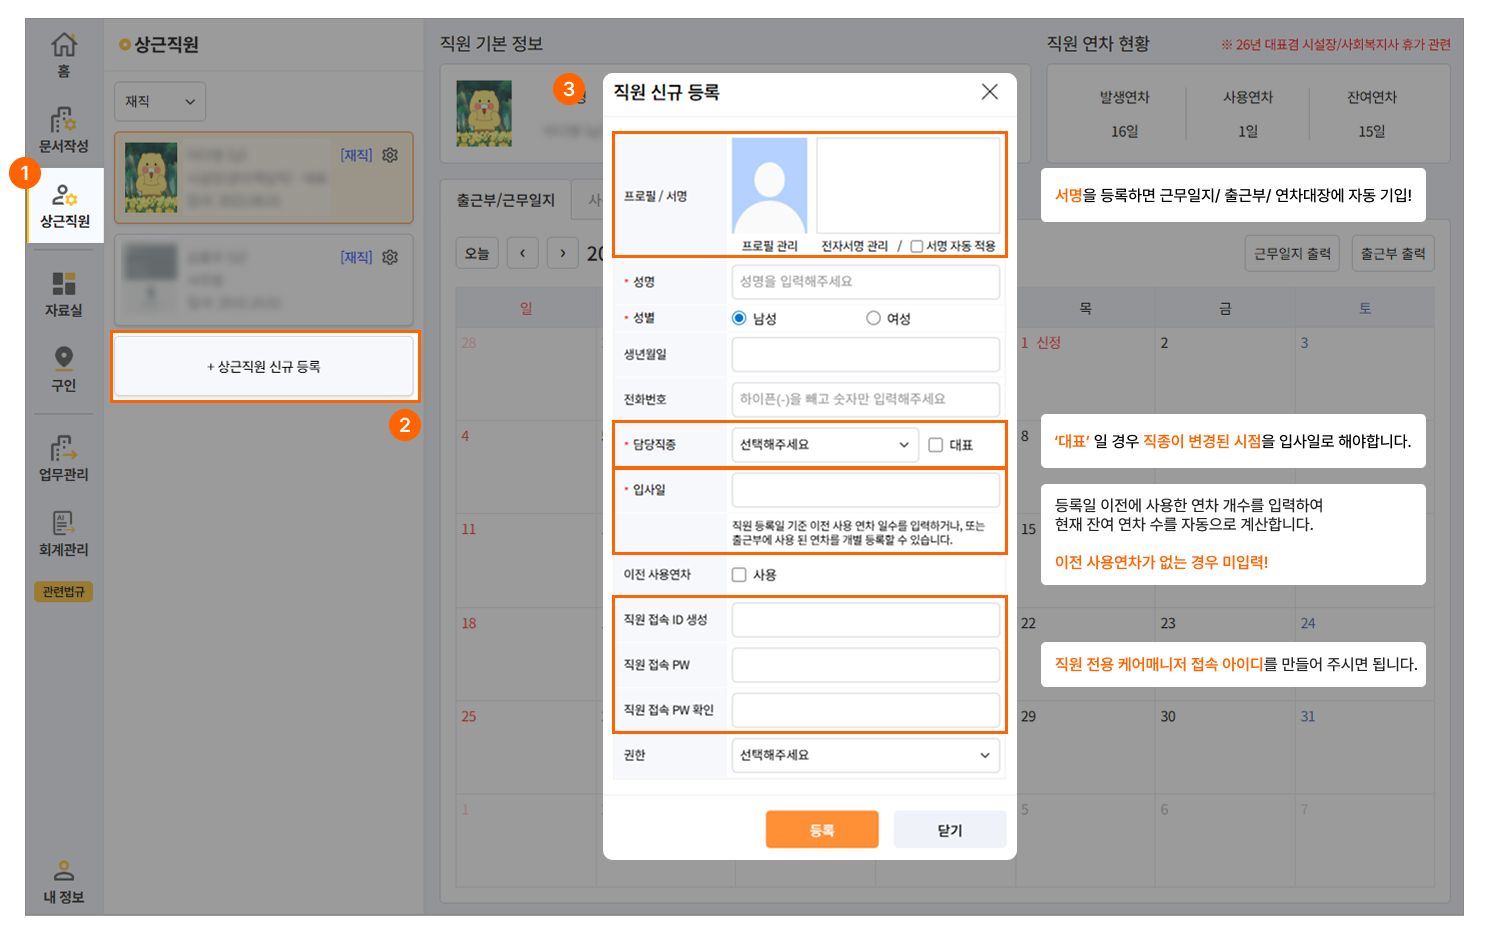This screenshot has height=934, width=1489.
Task: Open the 권한 dropdown
Action: [x=865, y=755]
